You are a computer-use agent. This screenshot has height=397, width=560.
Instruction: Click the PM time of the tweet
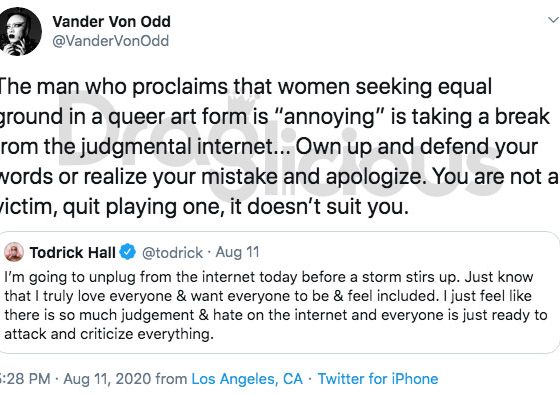pyautogui.click(x=25, y=379)
